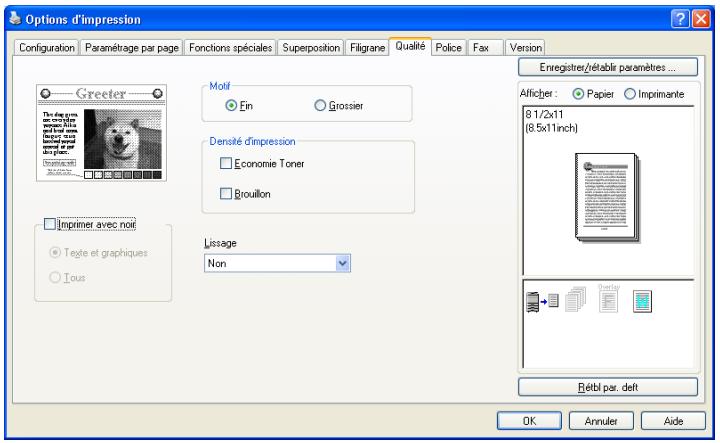Click the paper preview page image
This screenshot has height=443, width=720.
pyautogui.click(x=607, y=197)
